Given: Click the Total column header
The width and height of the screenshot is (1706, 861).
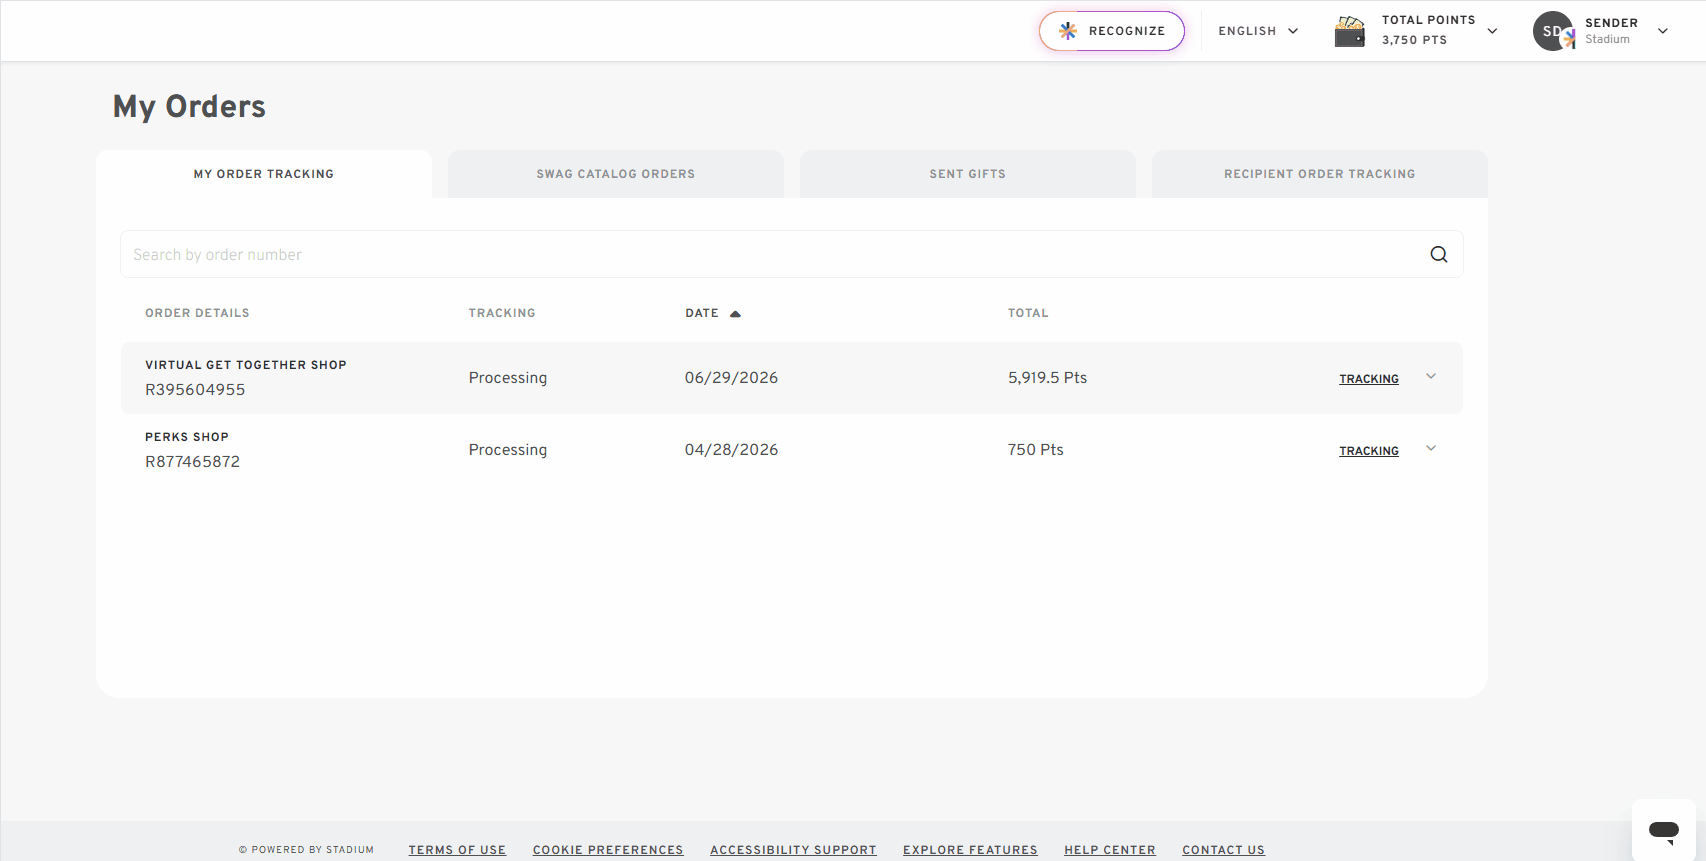Looking at the screenshot, I should click(x=1028, y=313).
